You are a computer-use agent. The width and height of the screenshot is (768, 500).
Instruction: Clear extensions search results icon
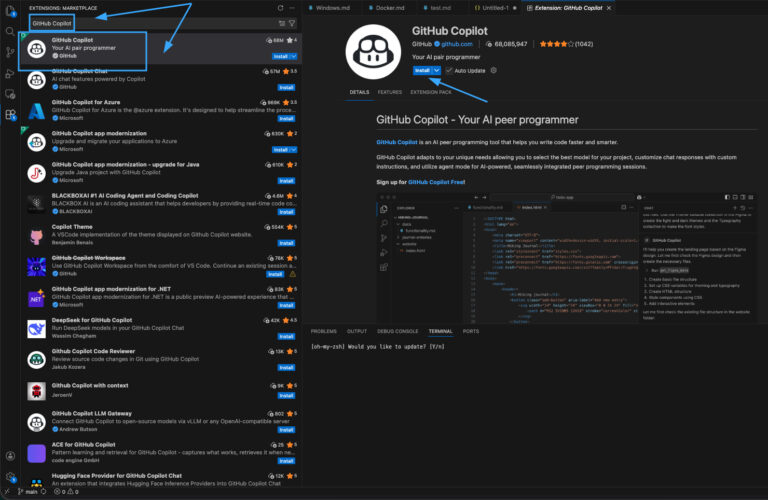tap(282, 24)
